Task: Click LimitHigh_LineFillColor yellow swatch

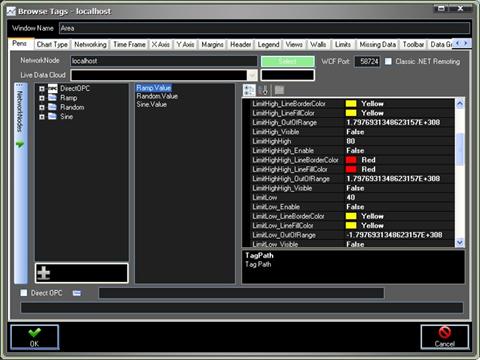Action: pos(351,113)
